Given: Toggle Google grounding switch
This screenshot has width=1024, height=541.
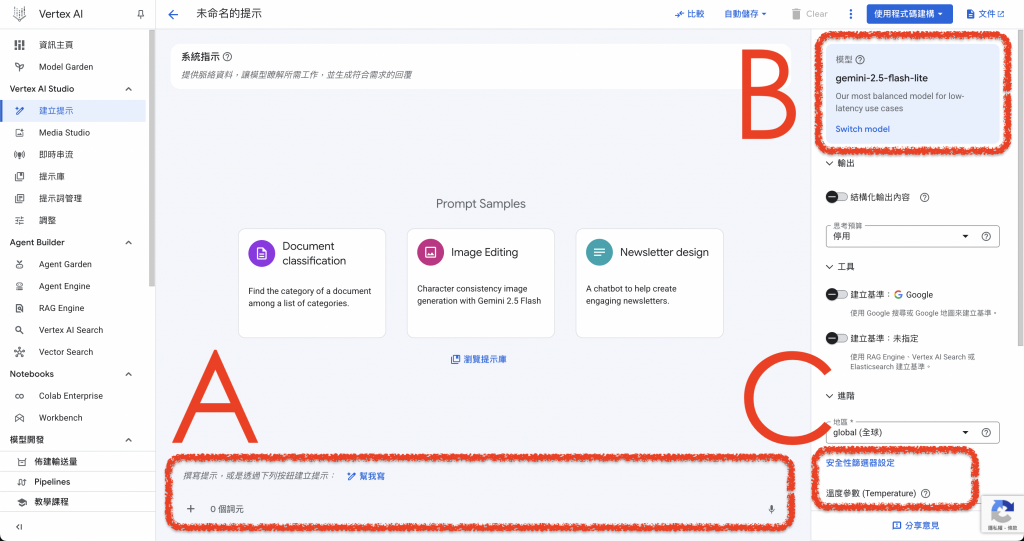Looking at the screenshot, I should [x=836, y=295].
